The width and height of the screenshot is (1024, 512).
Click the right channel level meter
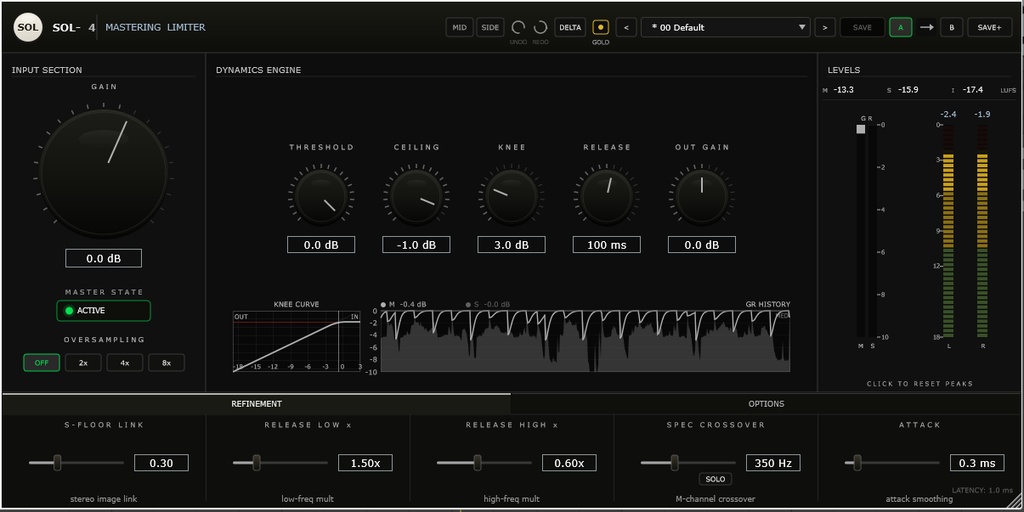point(982,231)
